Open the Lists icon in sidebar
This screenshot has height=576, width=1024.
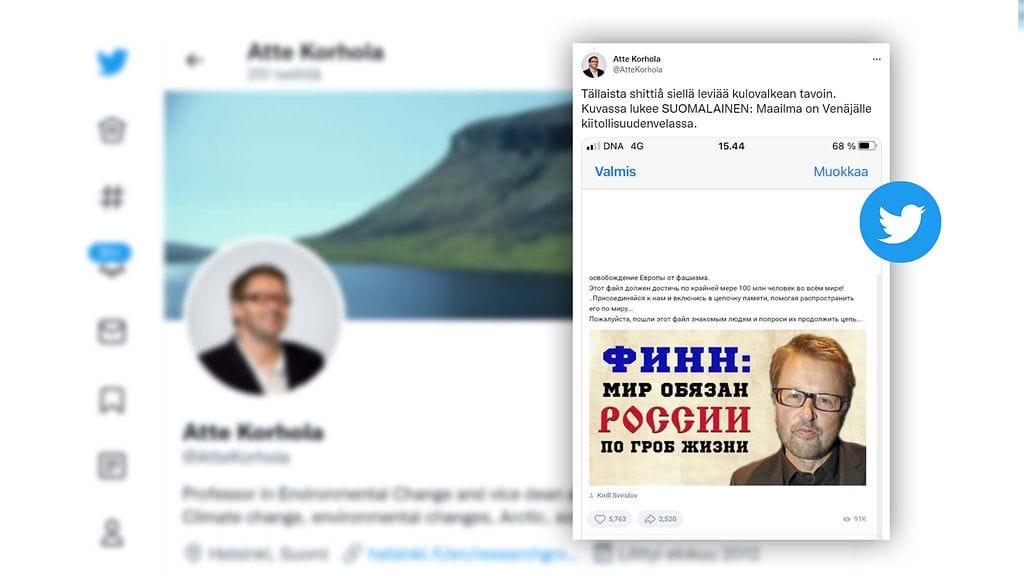[112, 466]
